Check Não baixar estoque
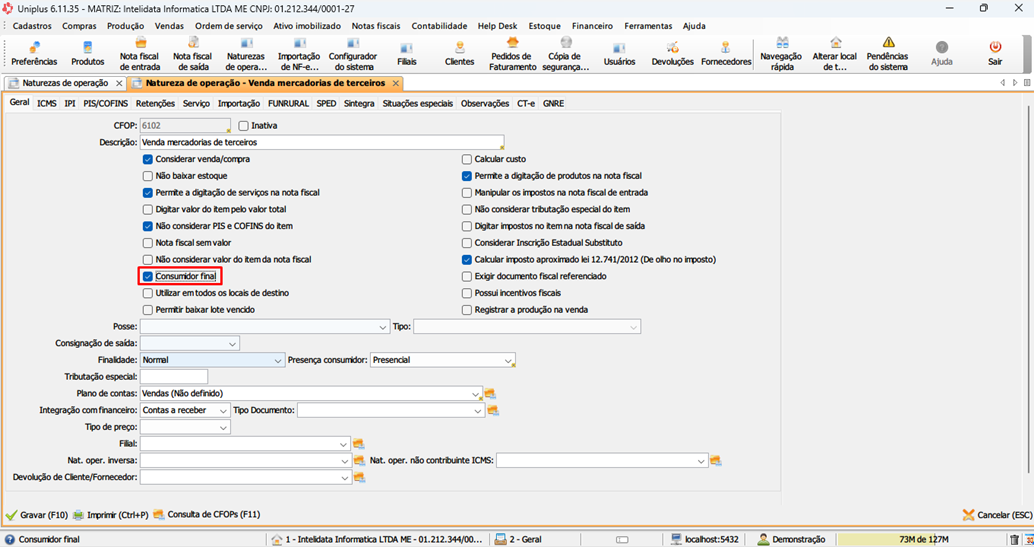The width and height of the screenshot is (1034, 547). (x=148, y=176)
